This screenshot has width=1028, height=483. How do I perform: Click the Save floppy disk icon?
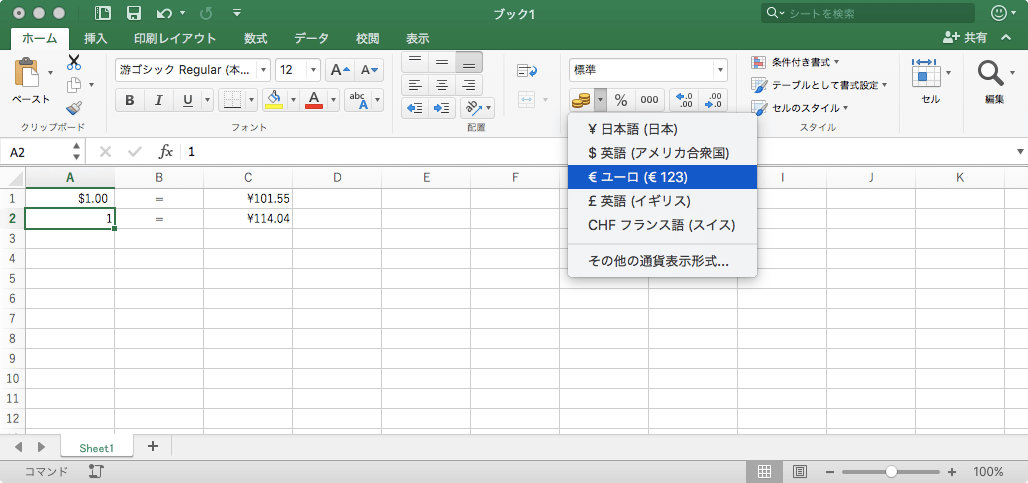click(x=134, y=13)
